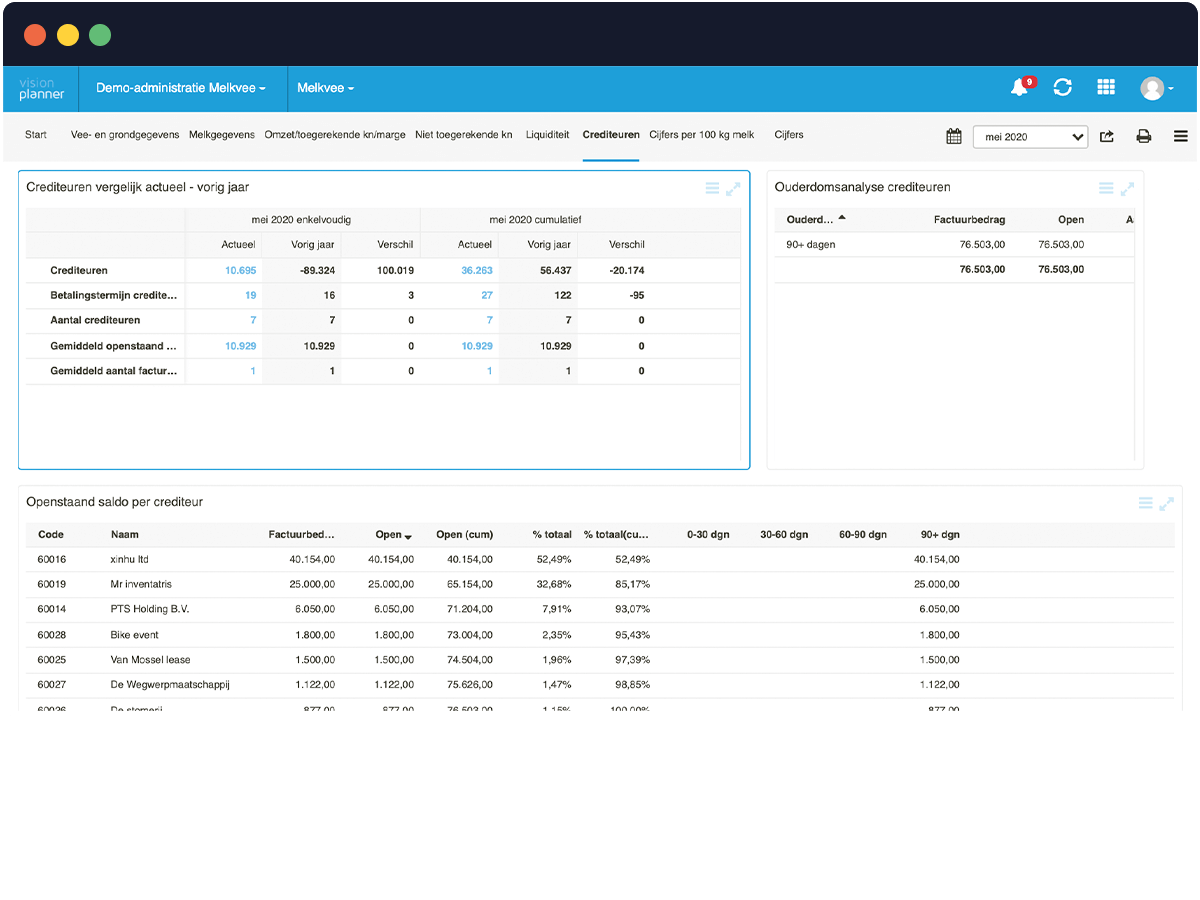This screenshot has width=1200, height=900.
Task: Sort by the Open column header
Action: tap(393, 535)
